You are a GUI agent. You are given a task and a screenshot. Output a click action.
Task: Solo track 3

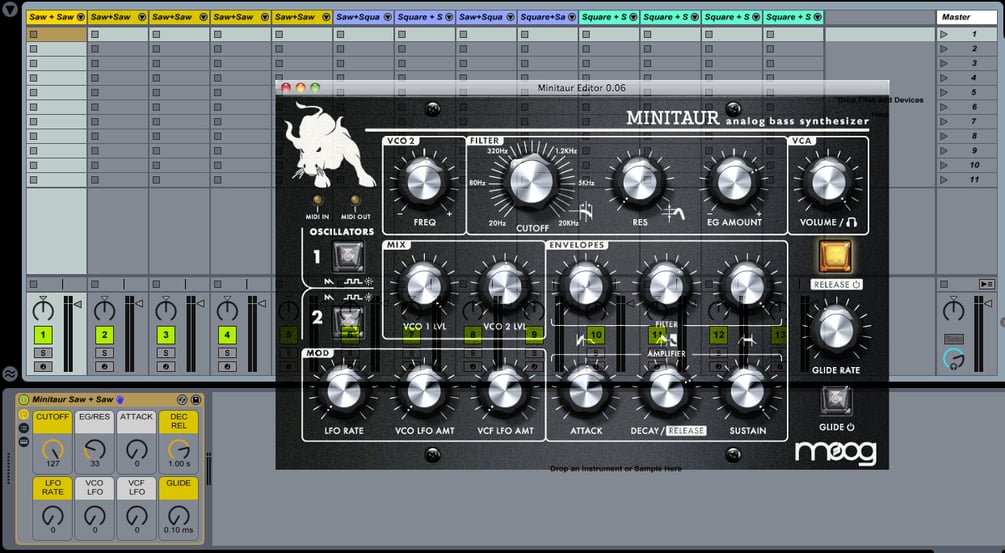click(x=166, y=353)
